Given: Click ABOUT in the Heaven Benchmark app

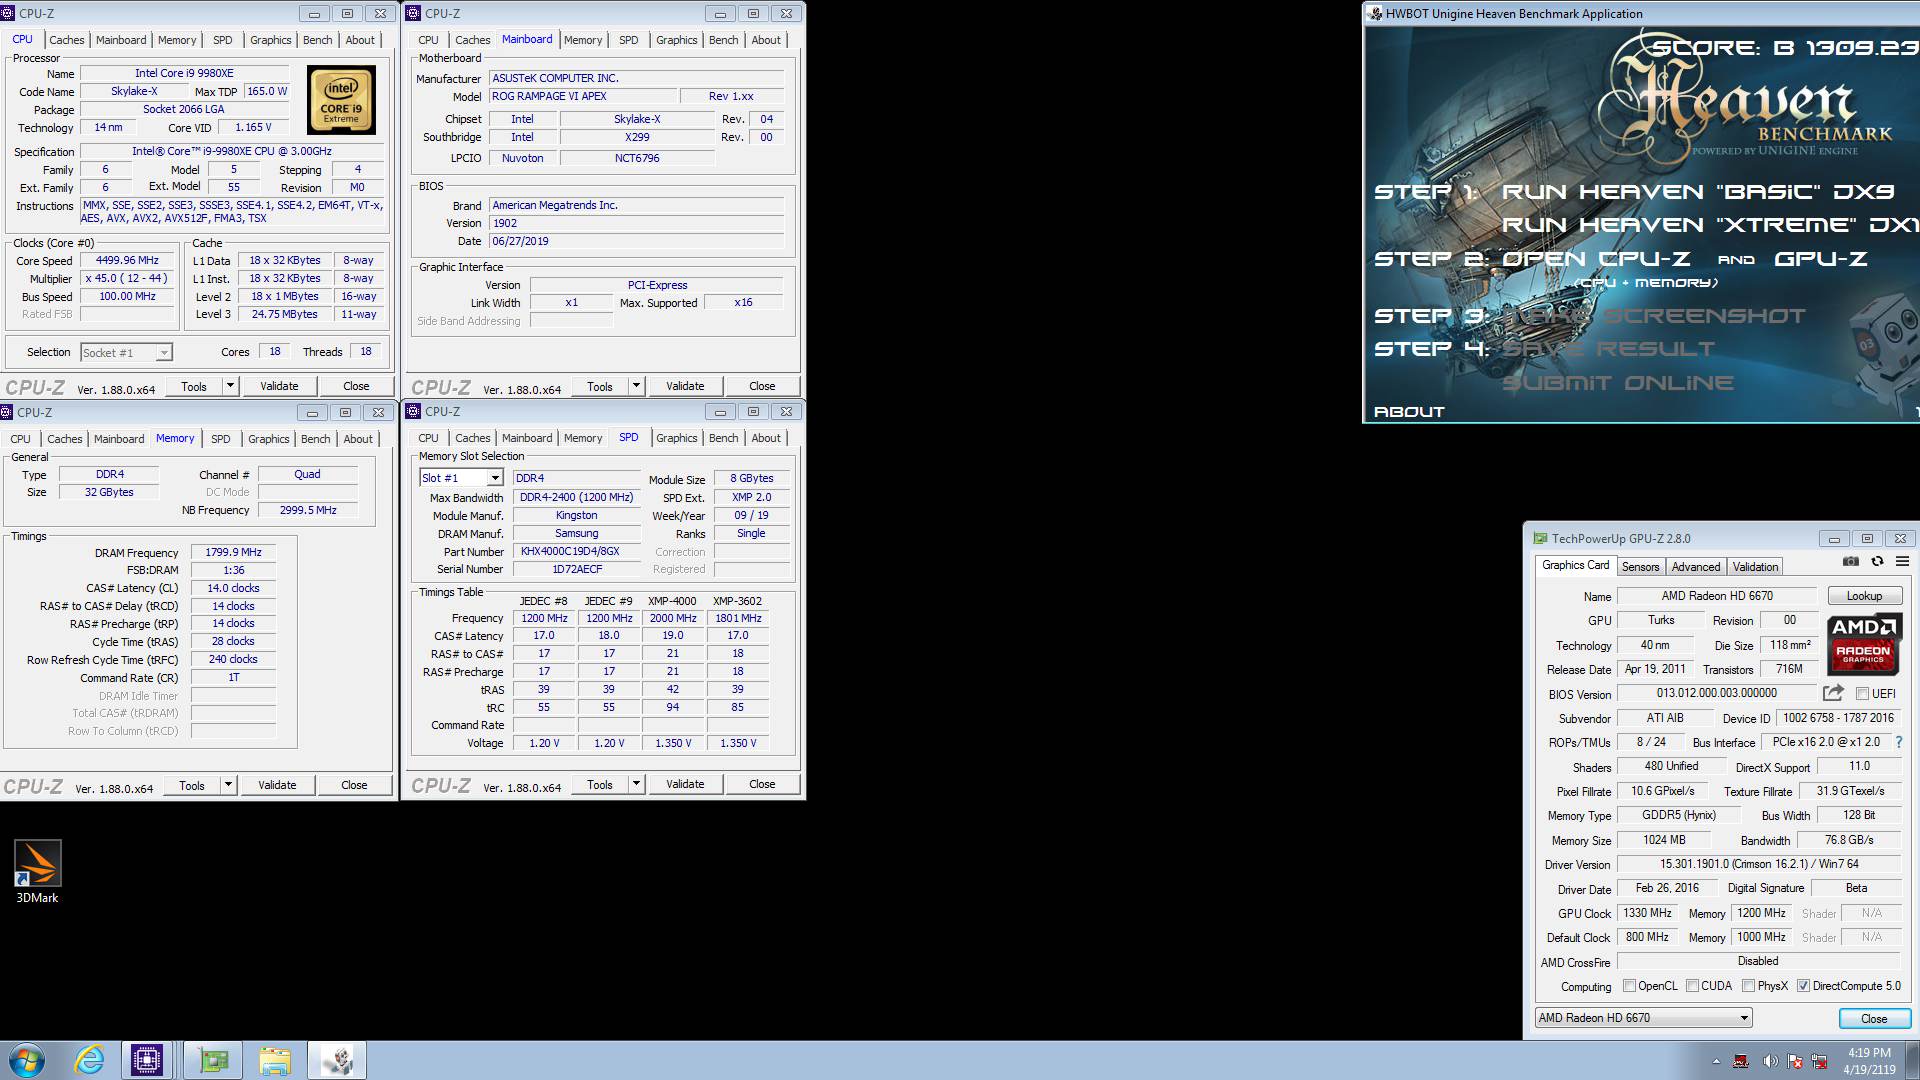Looking at the screenshot, I should pos(1409,411).
